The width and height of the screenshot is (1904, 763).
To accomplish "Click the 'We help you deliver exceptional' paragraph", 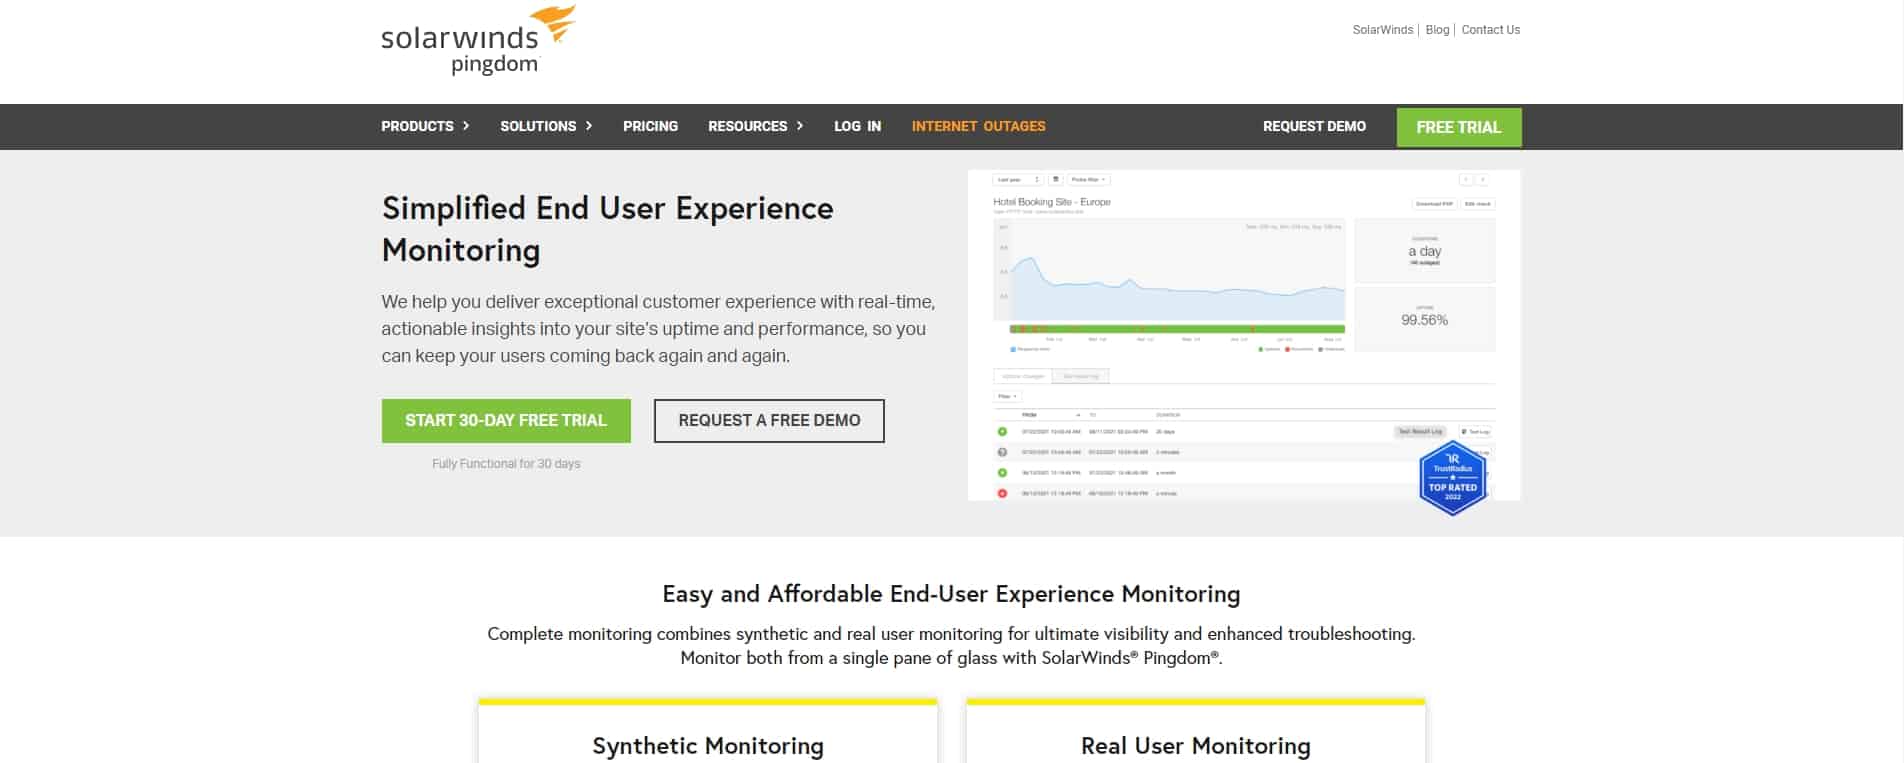I will [658, 329].
